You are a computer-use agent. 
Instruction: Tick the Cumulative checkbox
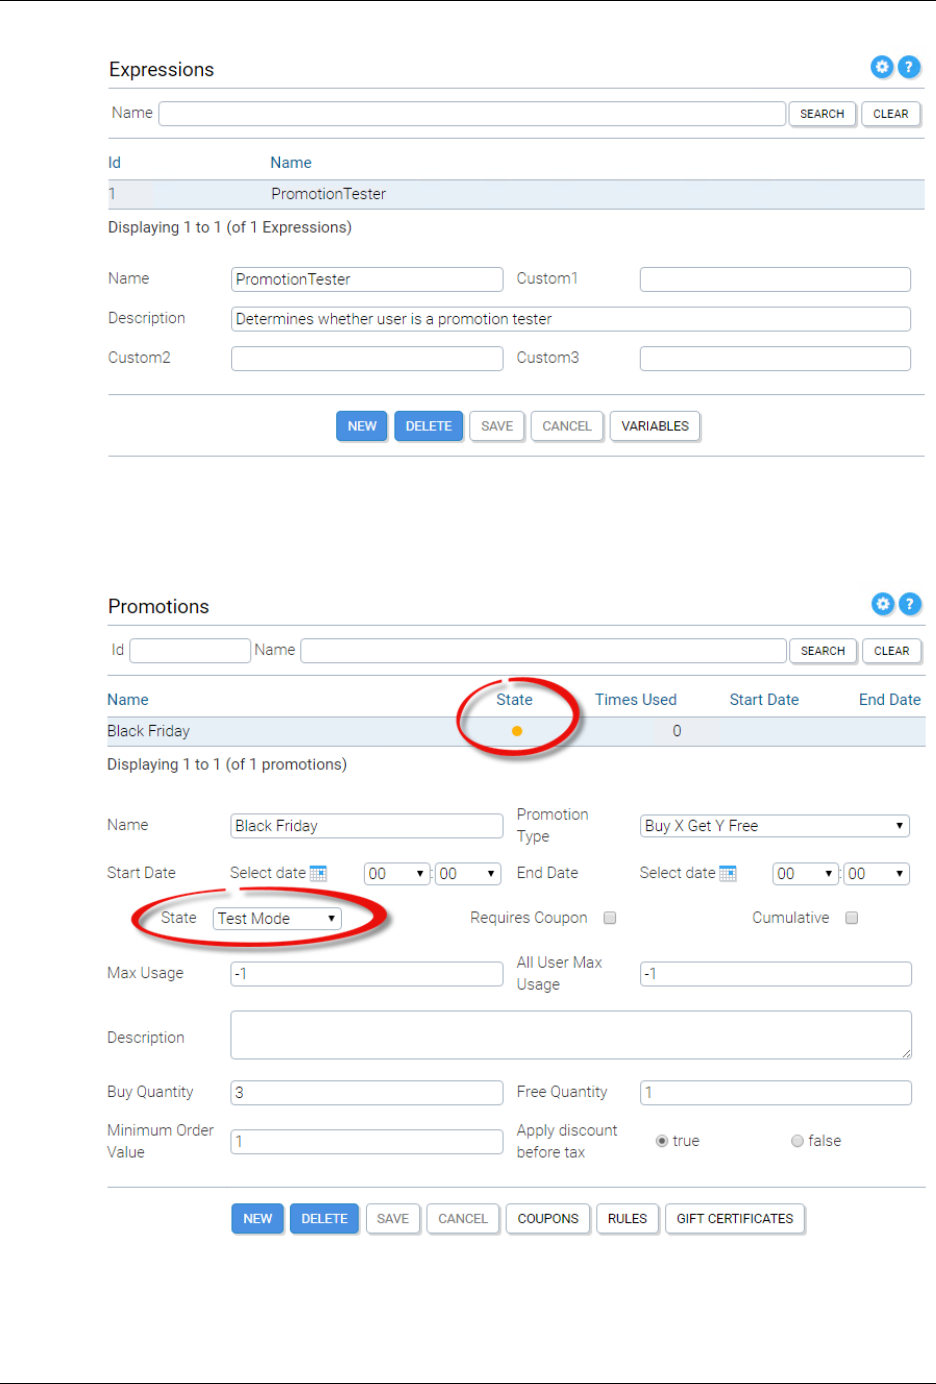852,918
